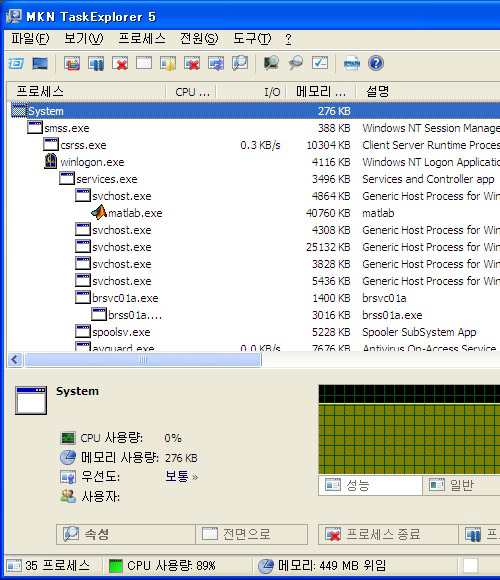The image size is (500, 580).
Task: Click the window with magnifier toolbar icon
Action: click(x=240, y=63)
